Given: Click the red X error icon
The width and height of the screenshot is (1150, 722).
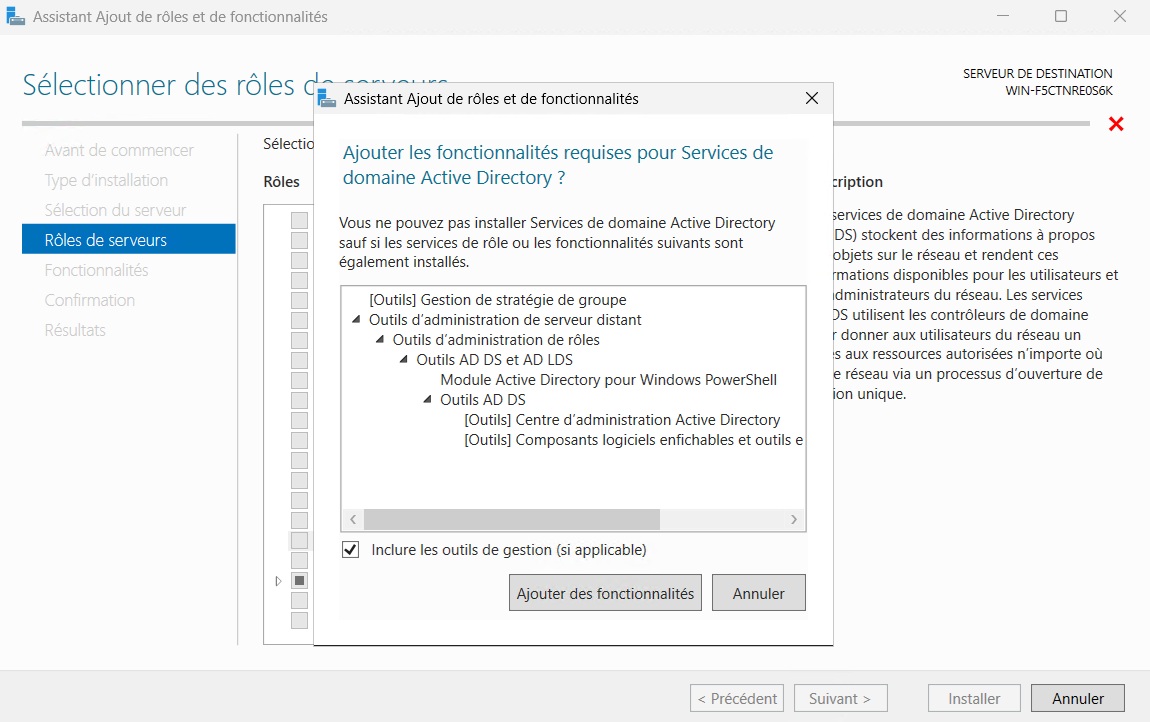Looking at the screenshot, I should click(x=1116, y=124).
